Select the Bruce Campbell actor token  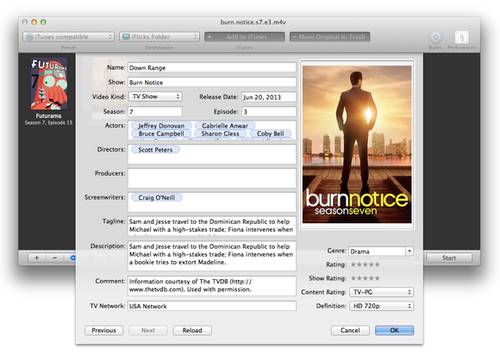click(x=161, y=134)
